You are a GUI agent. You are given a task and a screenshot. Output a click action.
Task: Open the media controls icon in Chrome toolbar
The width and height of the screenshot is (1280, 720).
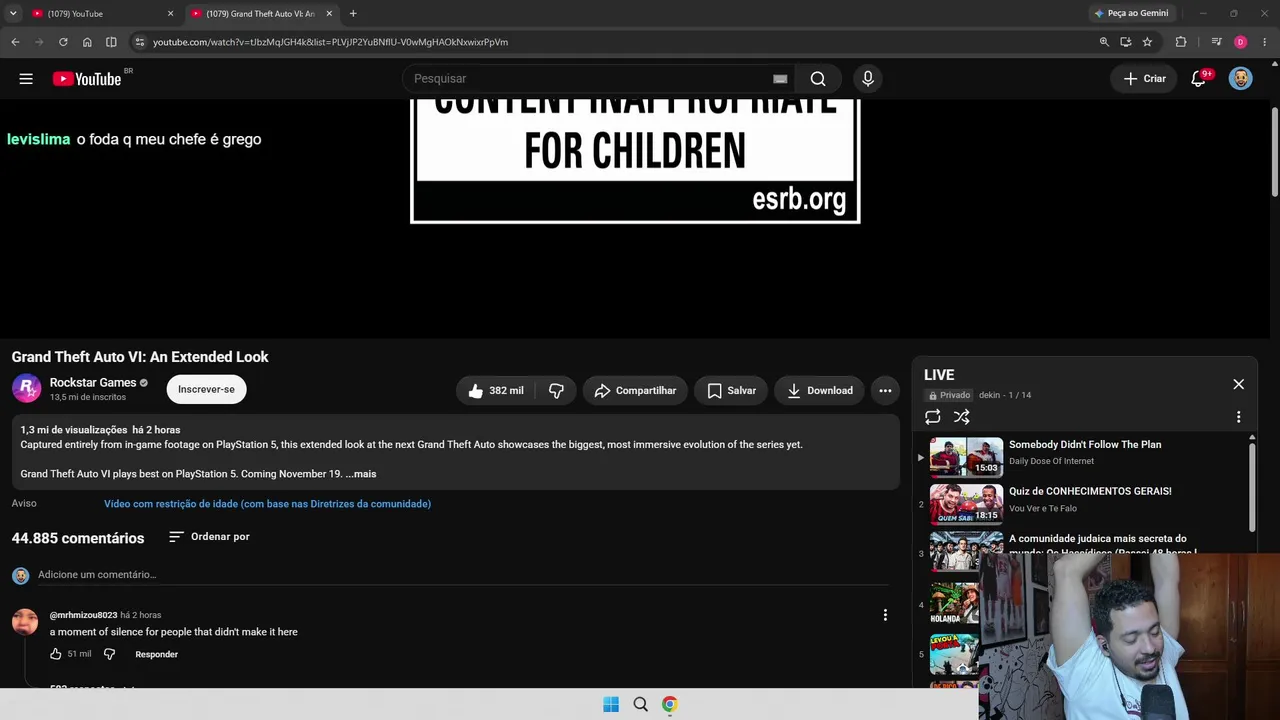click(x=1216, y=42)
